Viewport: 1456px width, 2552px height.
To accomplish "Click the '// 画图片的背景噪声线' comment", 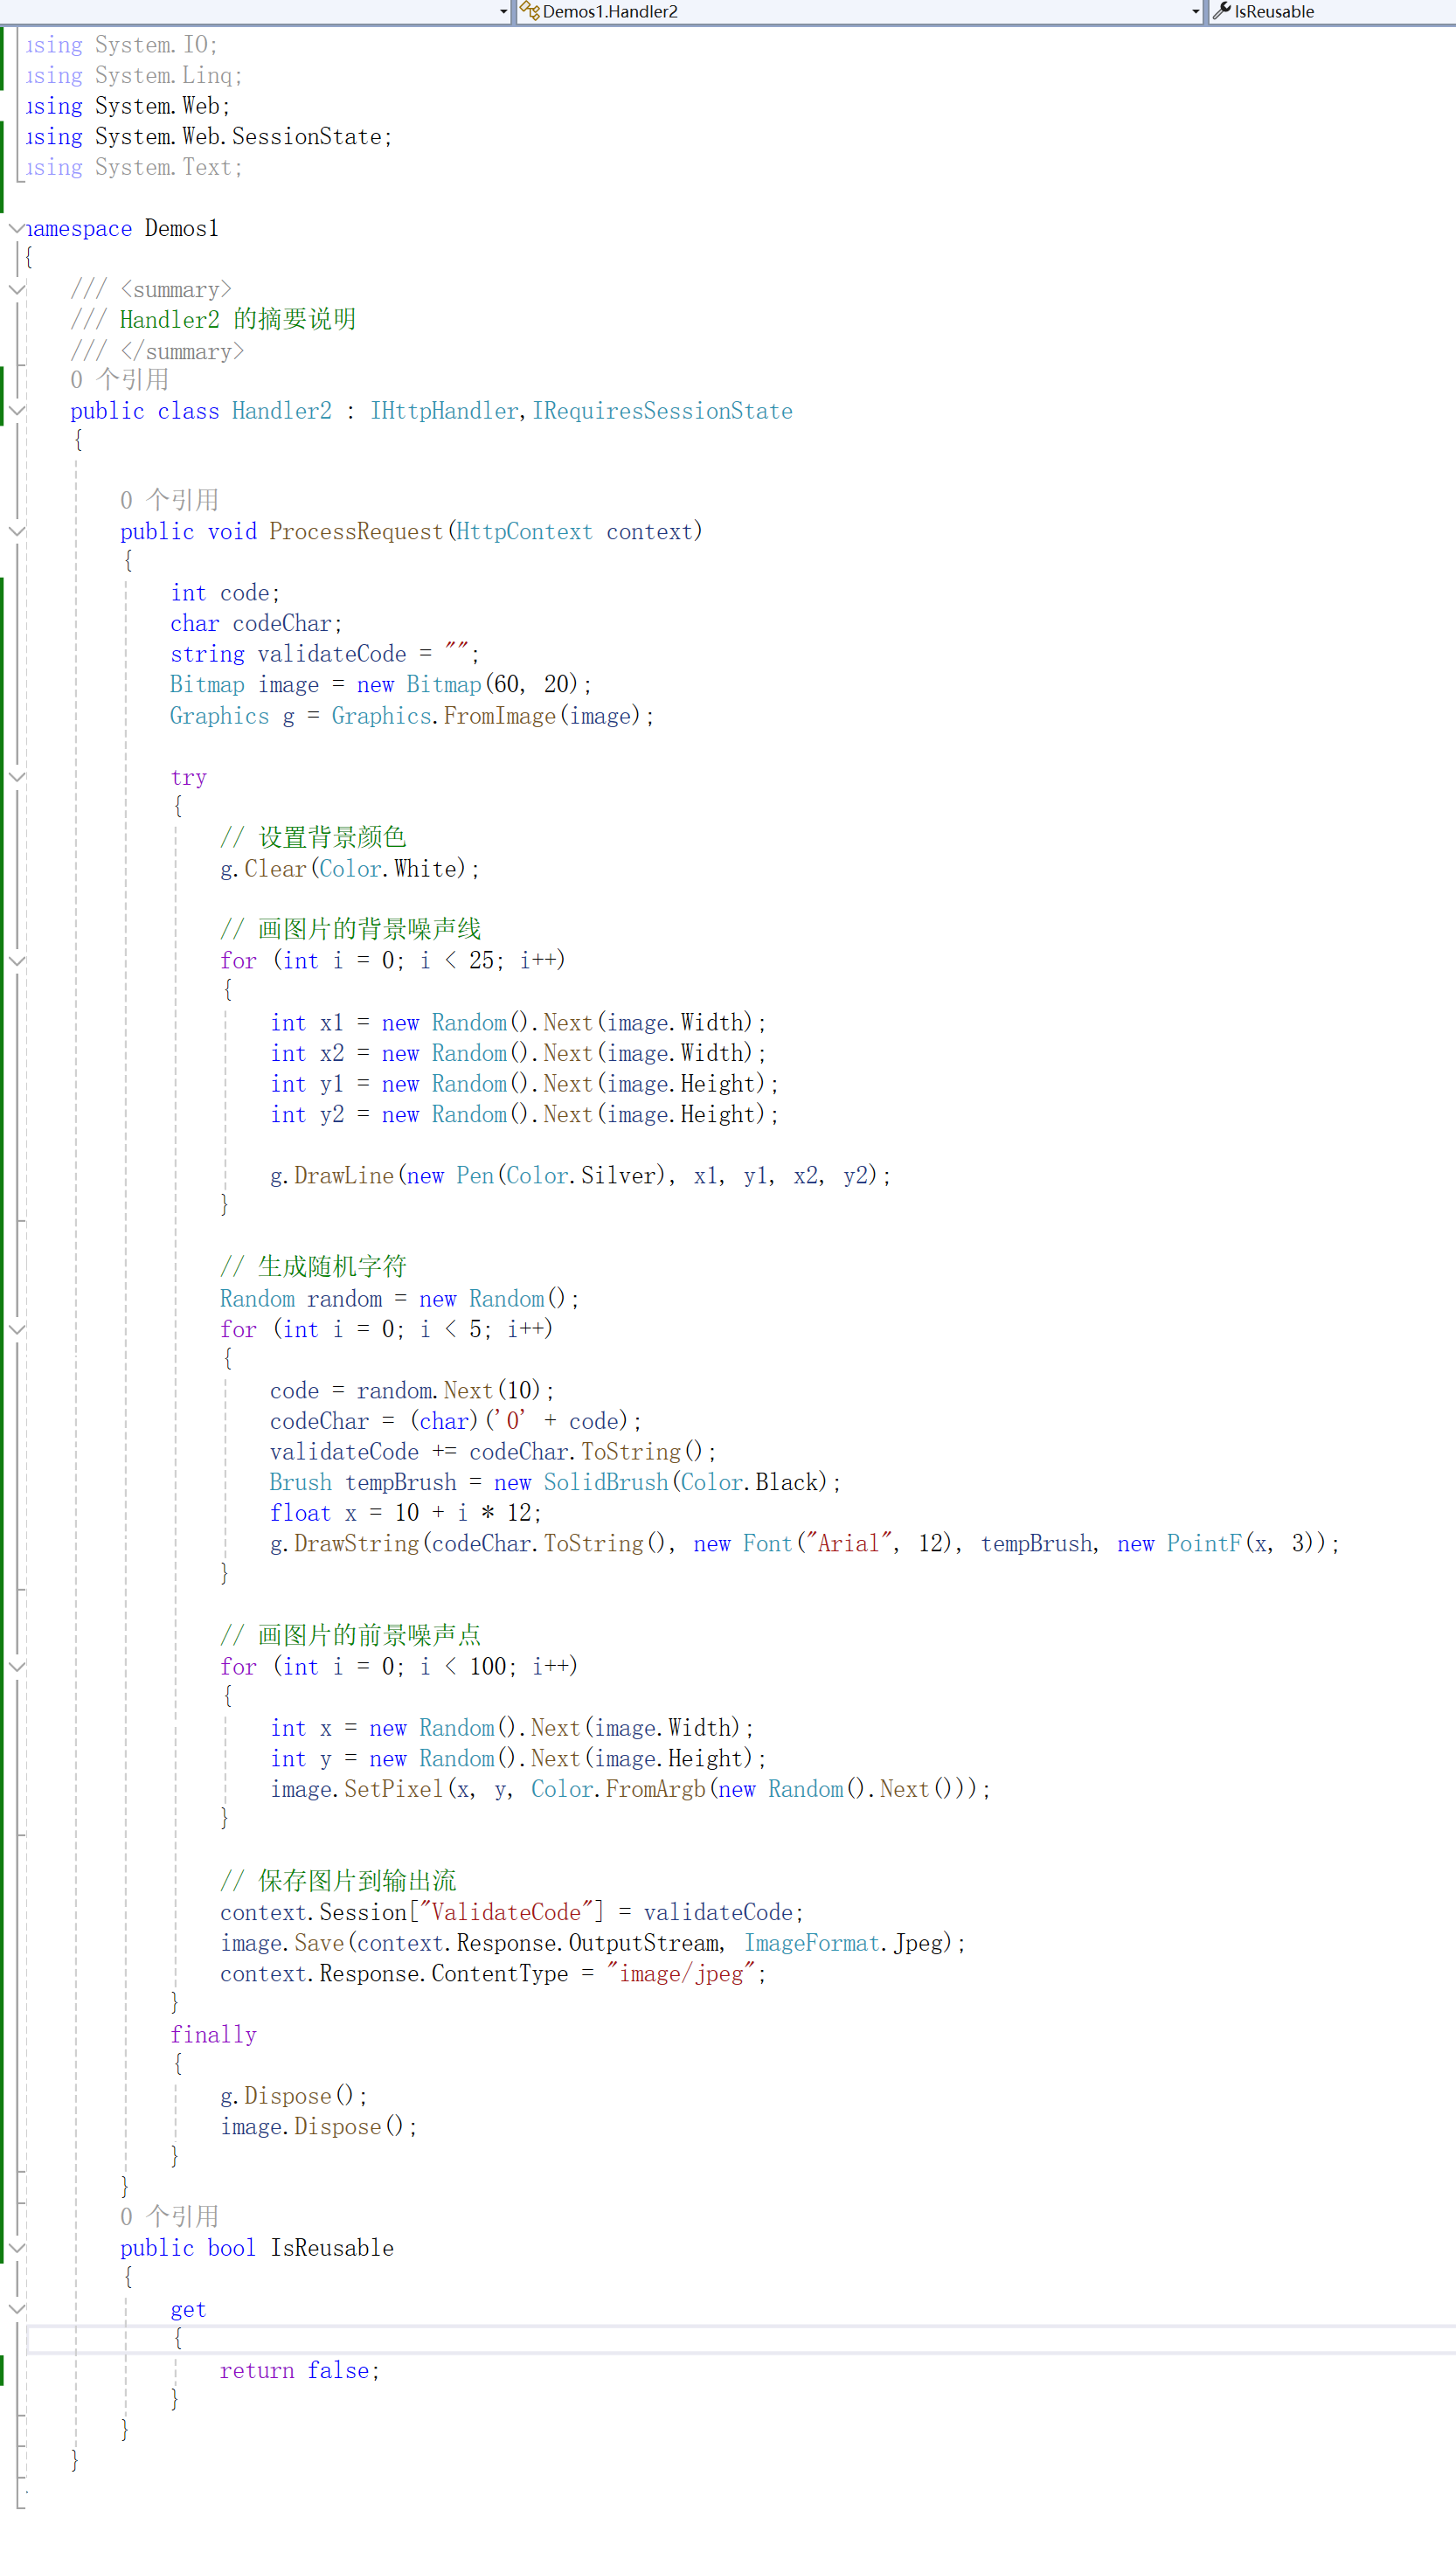I will 351,929.
